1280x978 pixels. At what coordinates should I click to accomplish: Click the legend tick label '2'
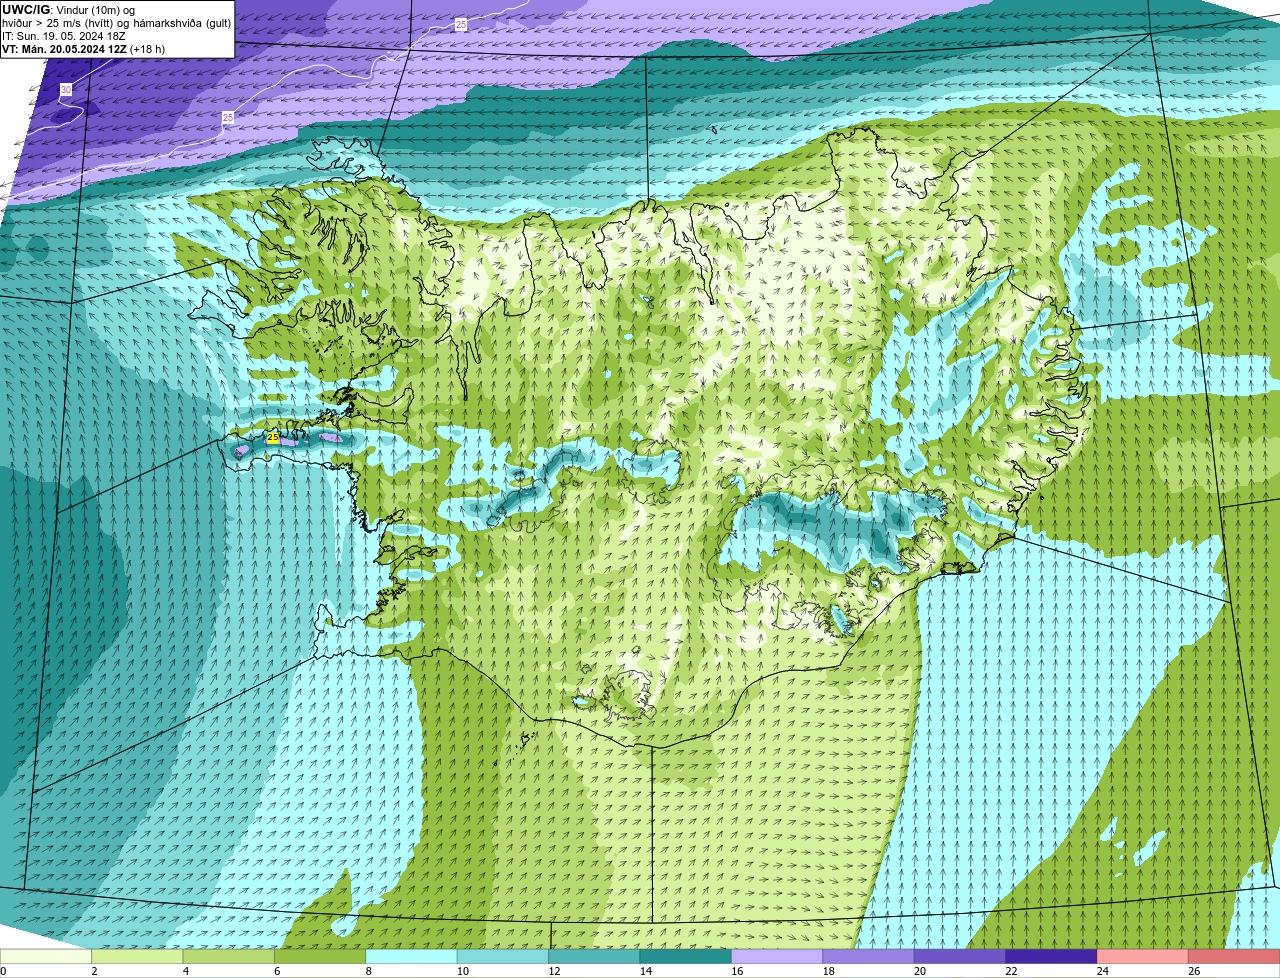94,971
